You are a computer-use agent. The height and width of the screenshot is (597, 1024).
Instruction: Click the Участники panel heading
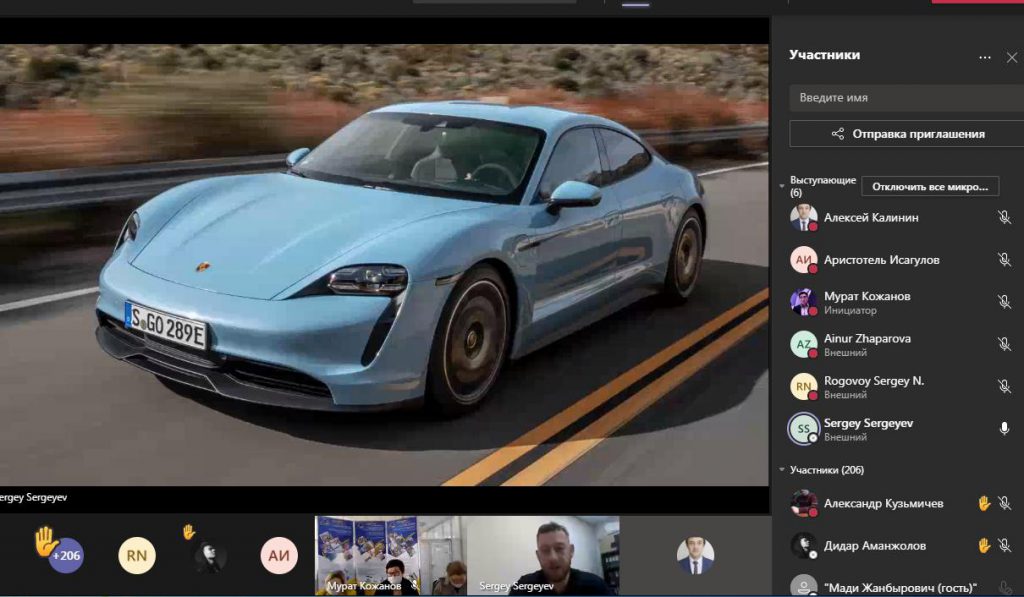pos(824,55)
